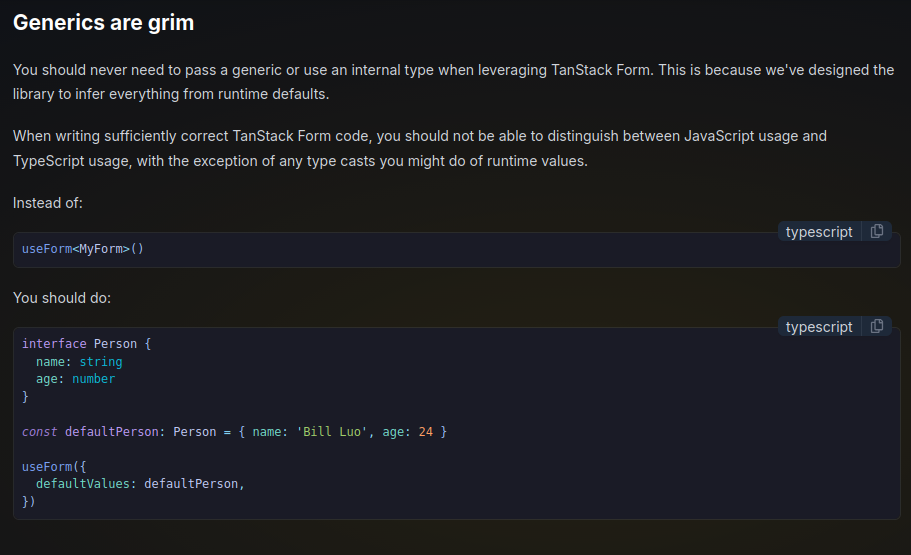This screenshot has height=555, width=911.
Task: Click the "defaultValues: defaultPerson," line
Action: pyautogui.click(x=140, y=484)
